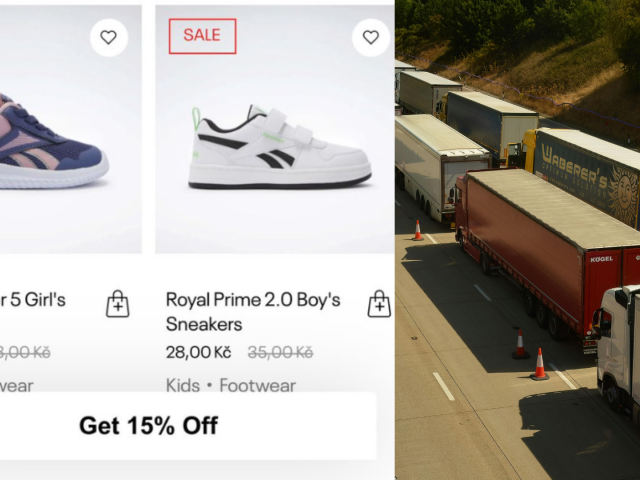Open the Footwear category label
This screenshot has width=640, height=480.
pyautogui.click(x=258, y=385)
